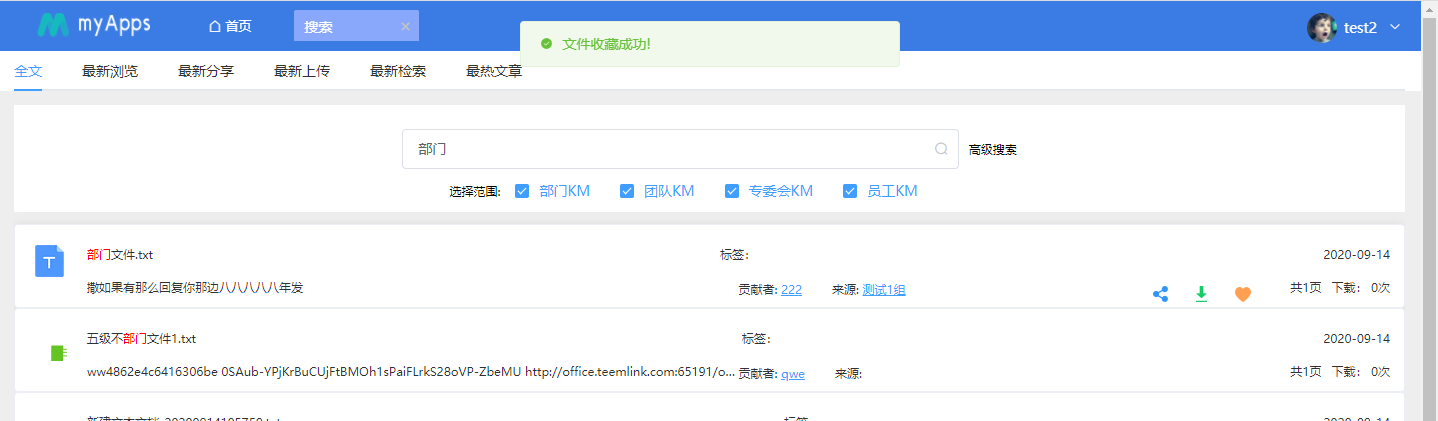
Task: Open 高级搜索 advanced search
Action: [x=993, y=150]
